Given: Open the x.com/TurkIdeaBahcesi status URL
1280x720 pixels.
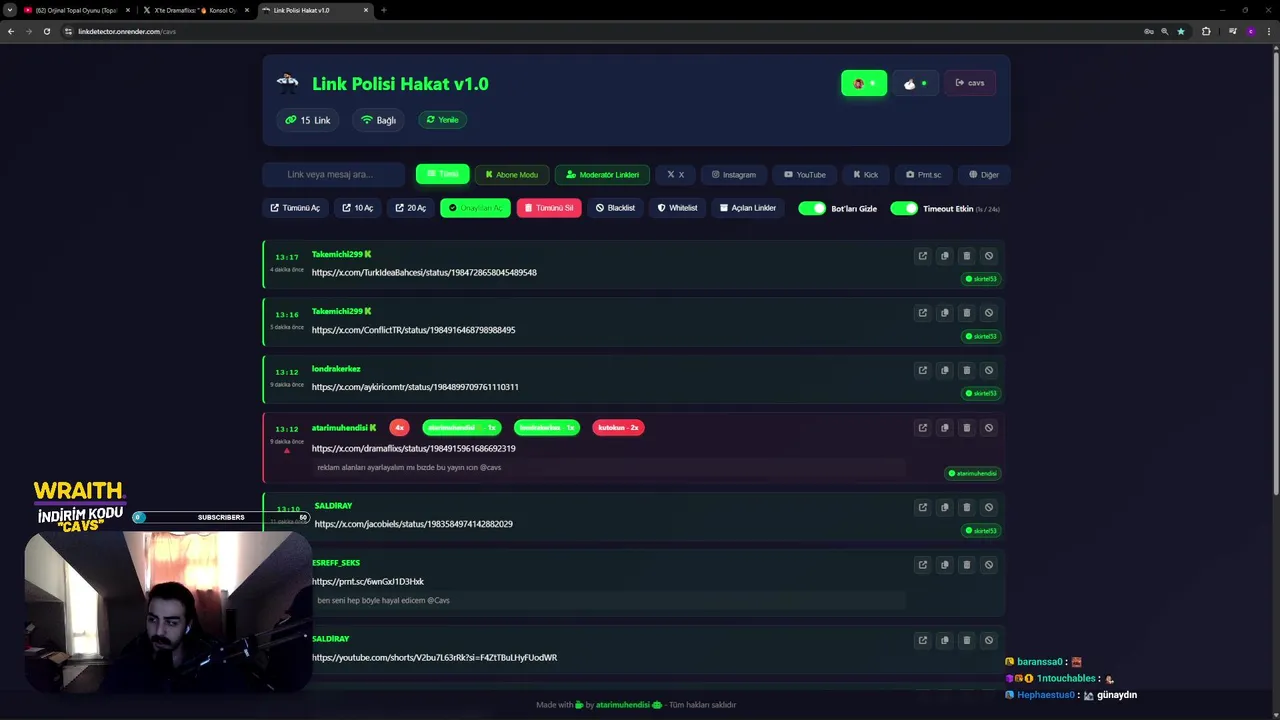Looking at the screenshot, I should pos(424,272).
